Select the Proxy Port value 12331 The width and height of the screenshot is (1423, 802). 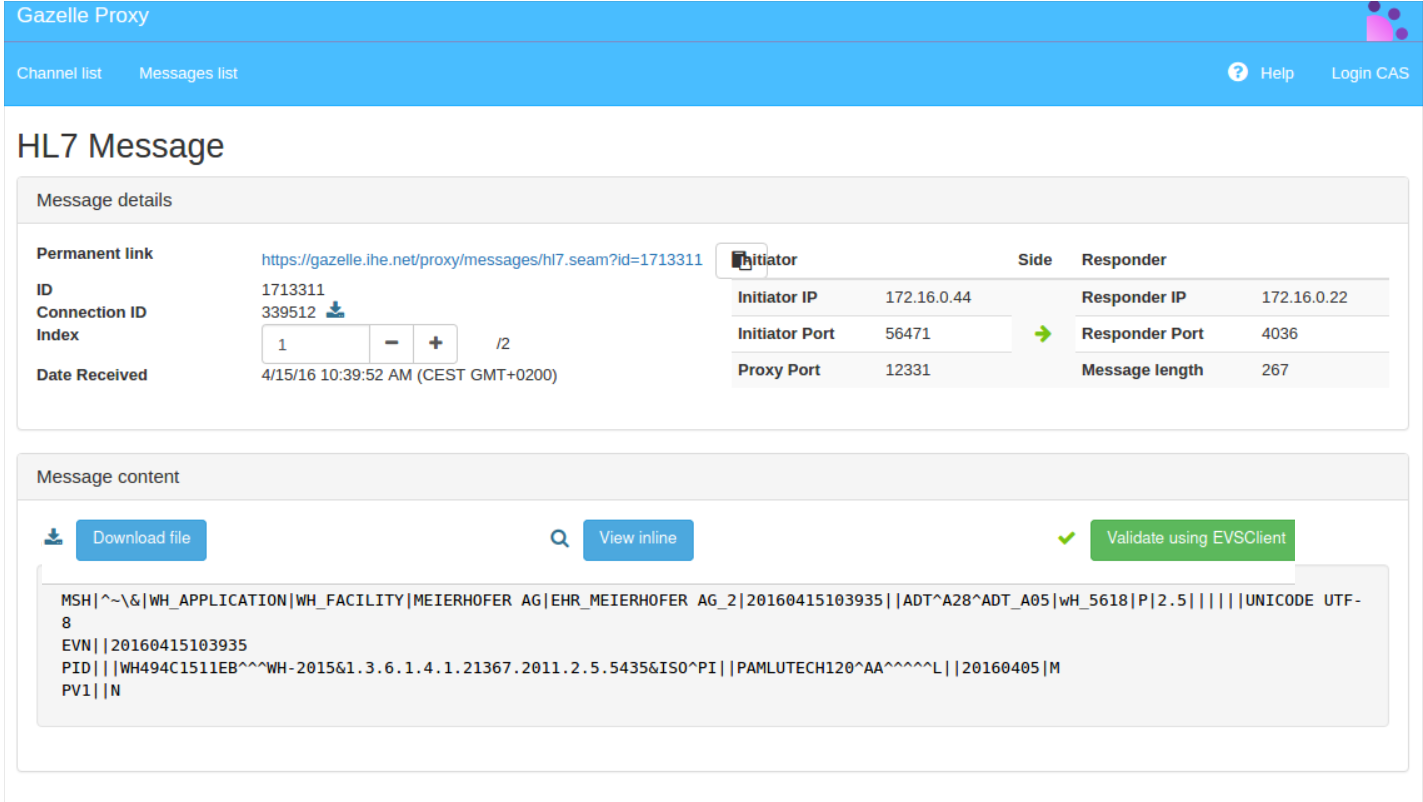coord(908,369)
